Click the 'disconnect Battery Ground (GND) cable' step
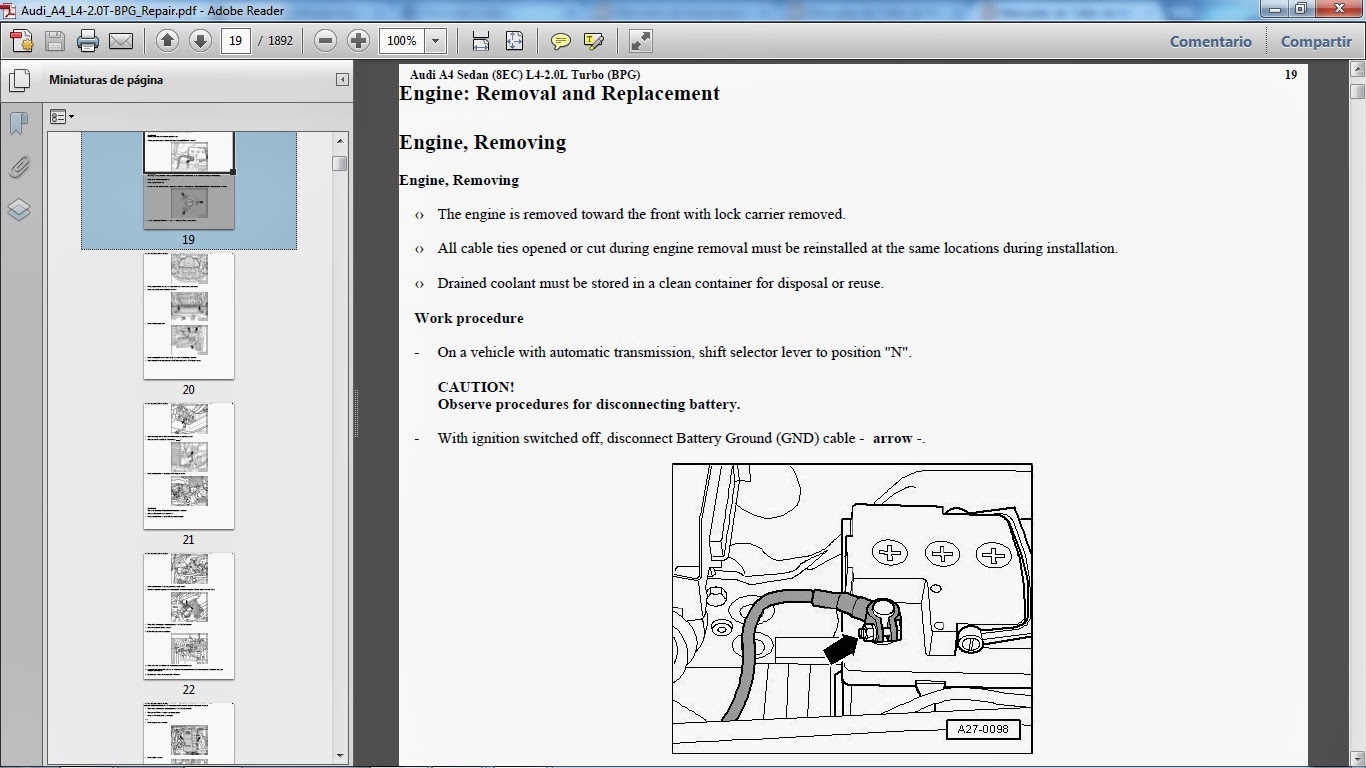The width and height of the screenshot is (1366, 768). pos(681,439)
